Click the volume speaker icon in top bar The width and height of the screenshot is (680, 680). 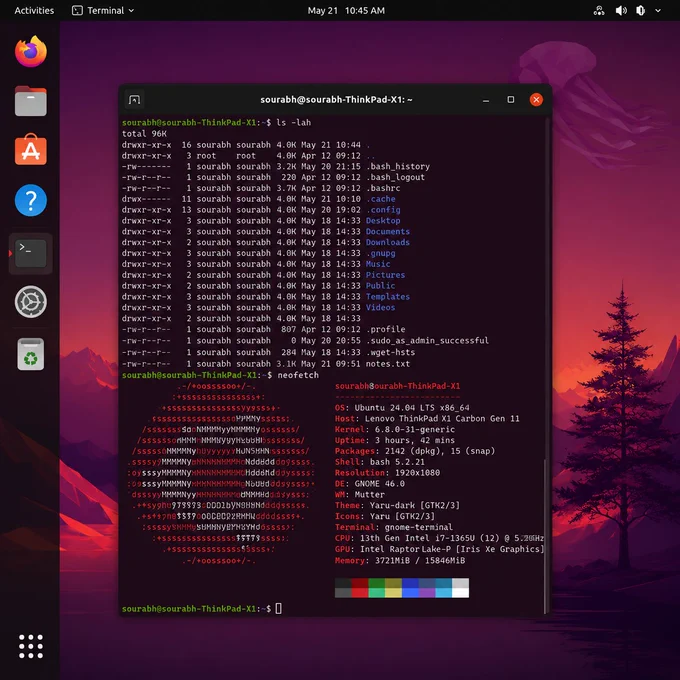click(621, 10)
